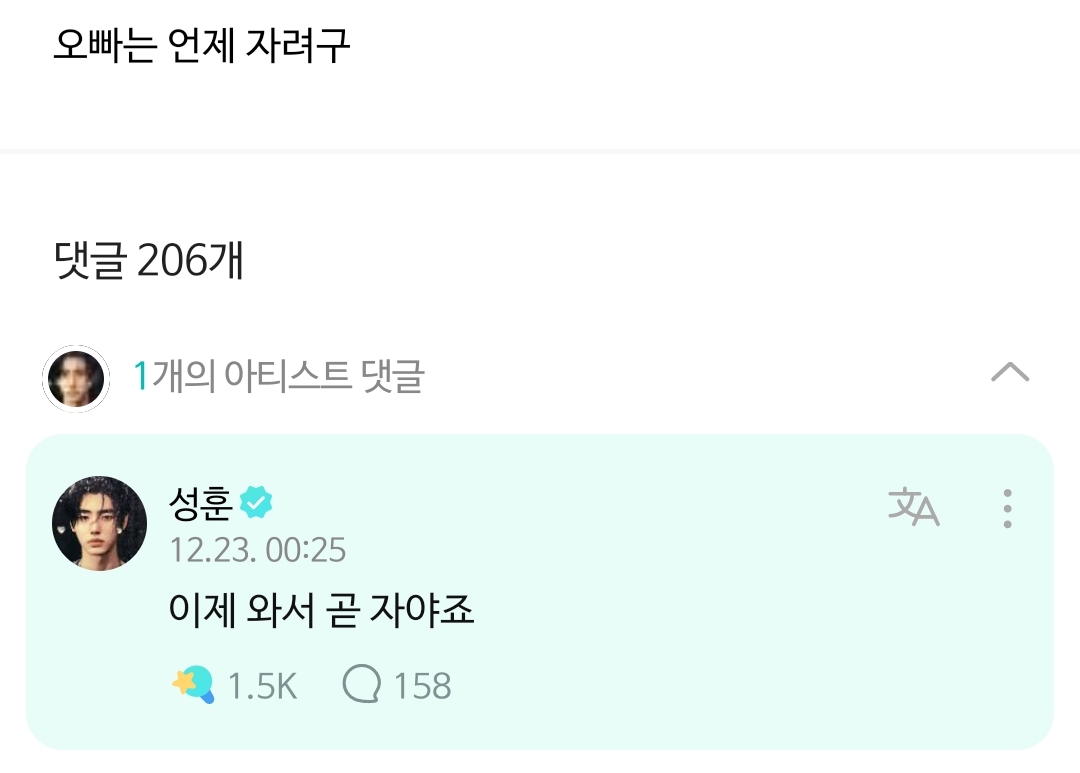Tap the star cheer icon on the comment

[192, 686]
